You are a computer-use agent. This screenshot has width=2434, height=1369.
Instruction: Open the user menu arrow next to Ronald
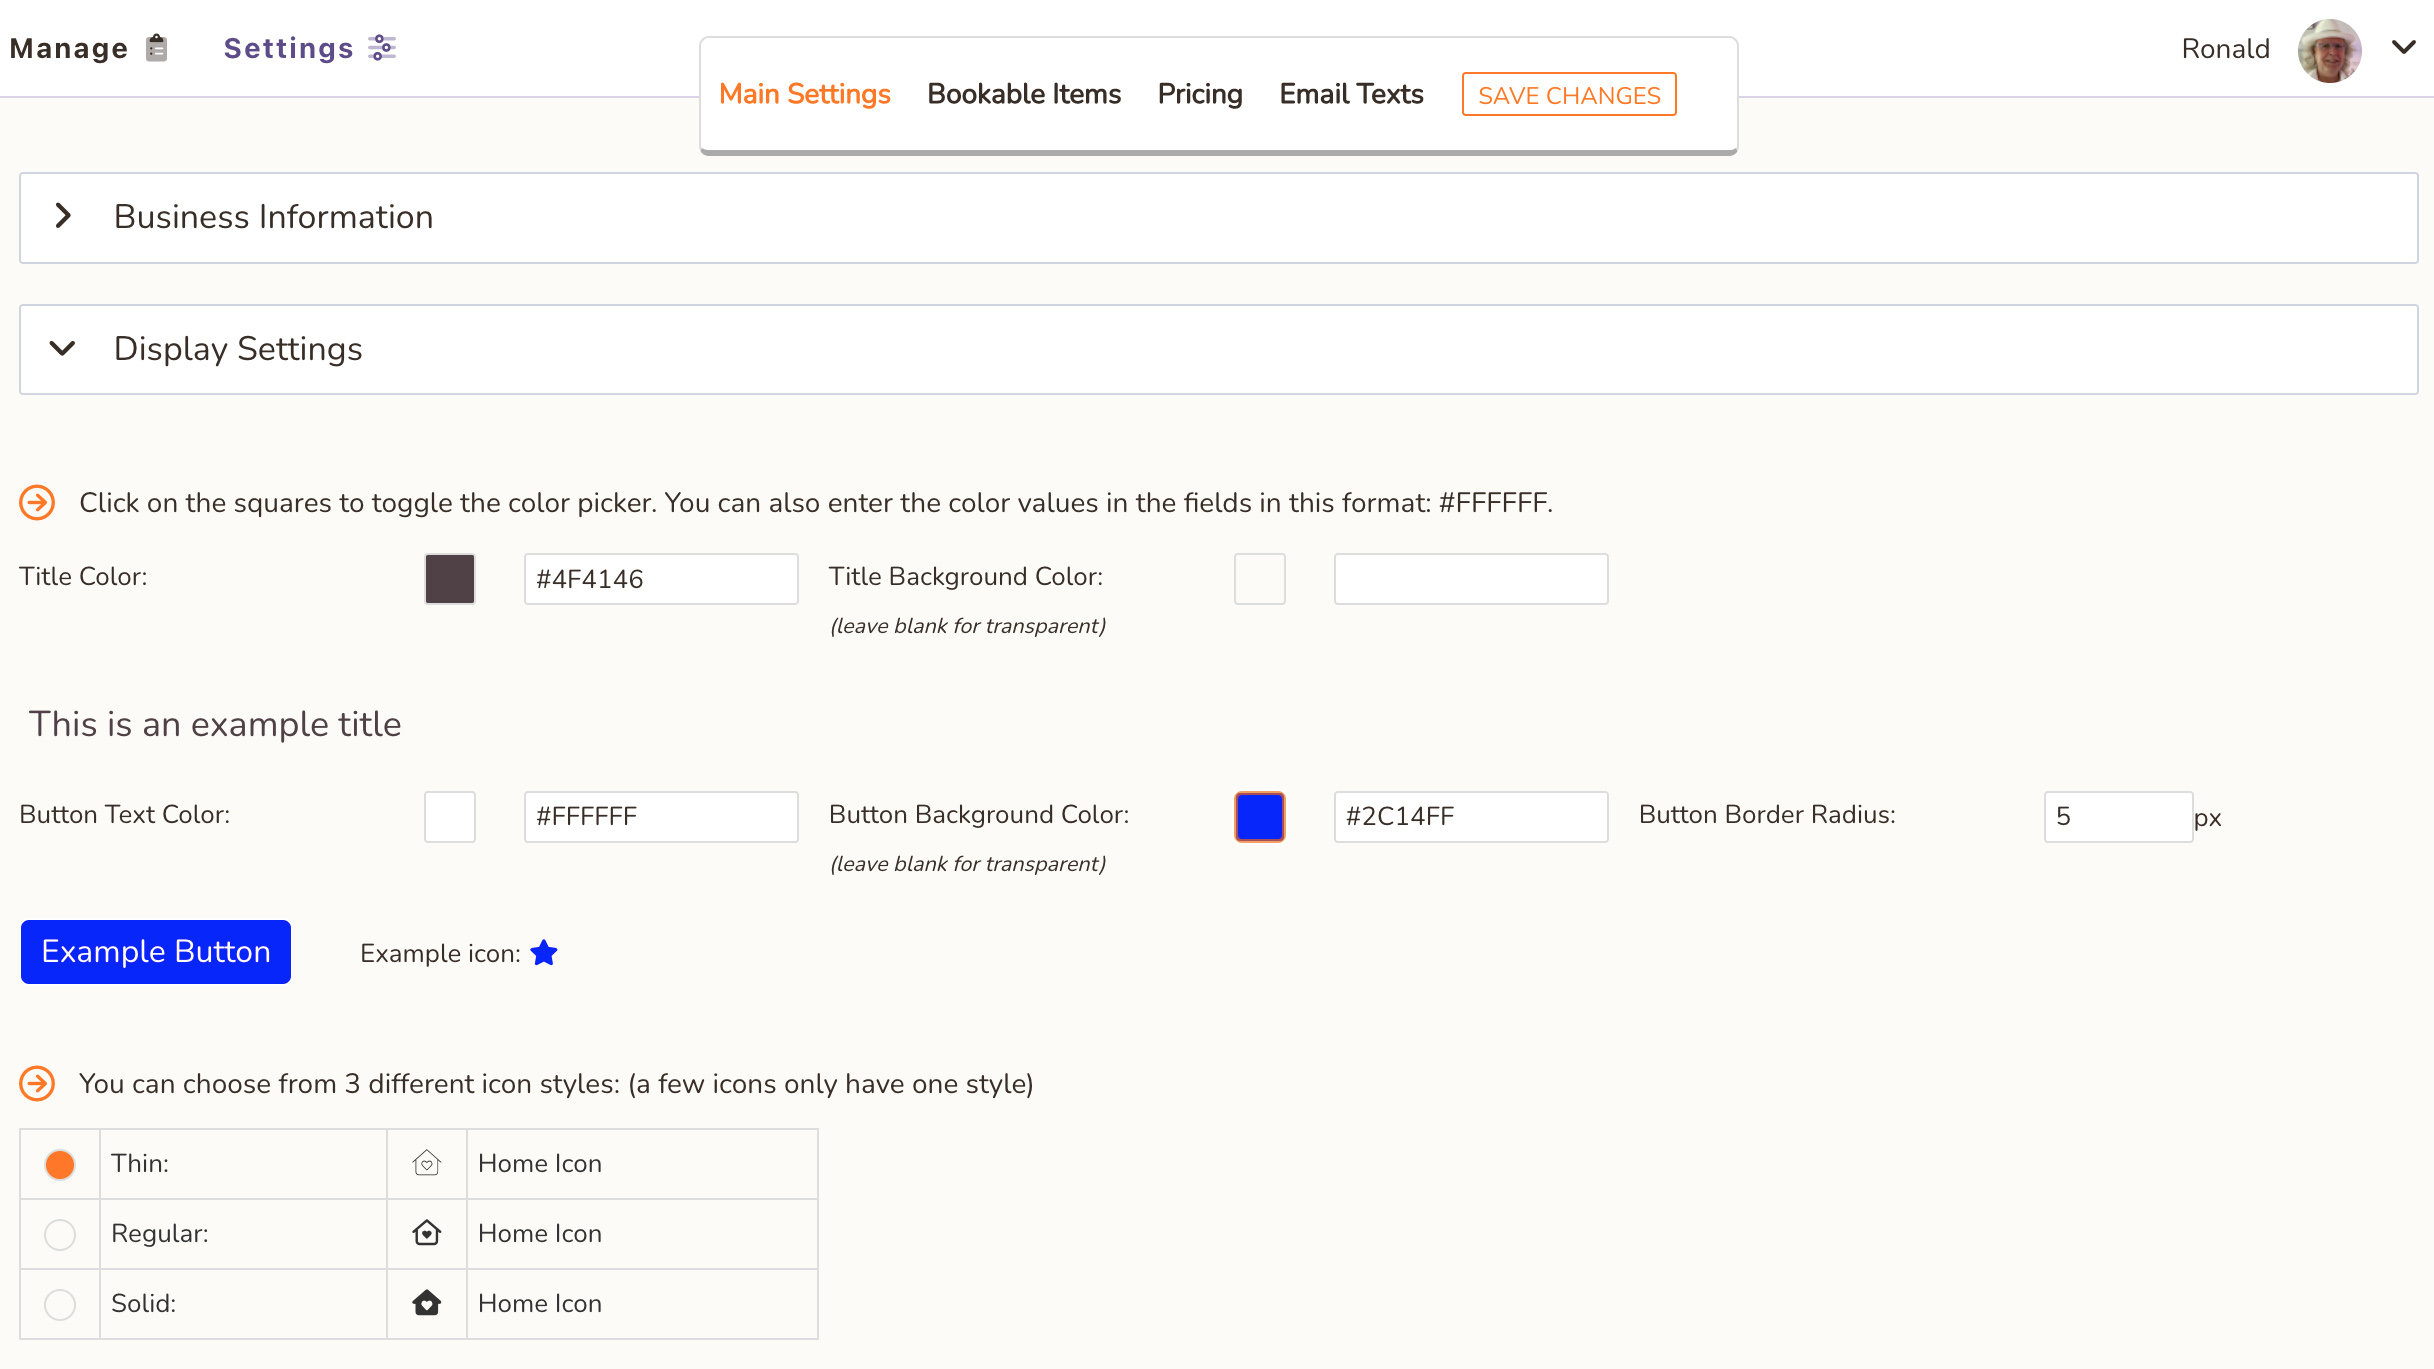2403,47
